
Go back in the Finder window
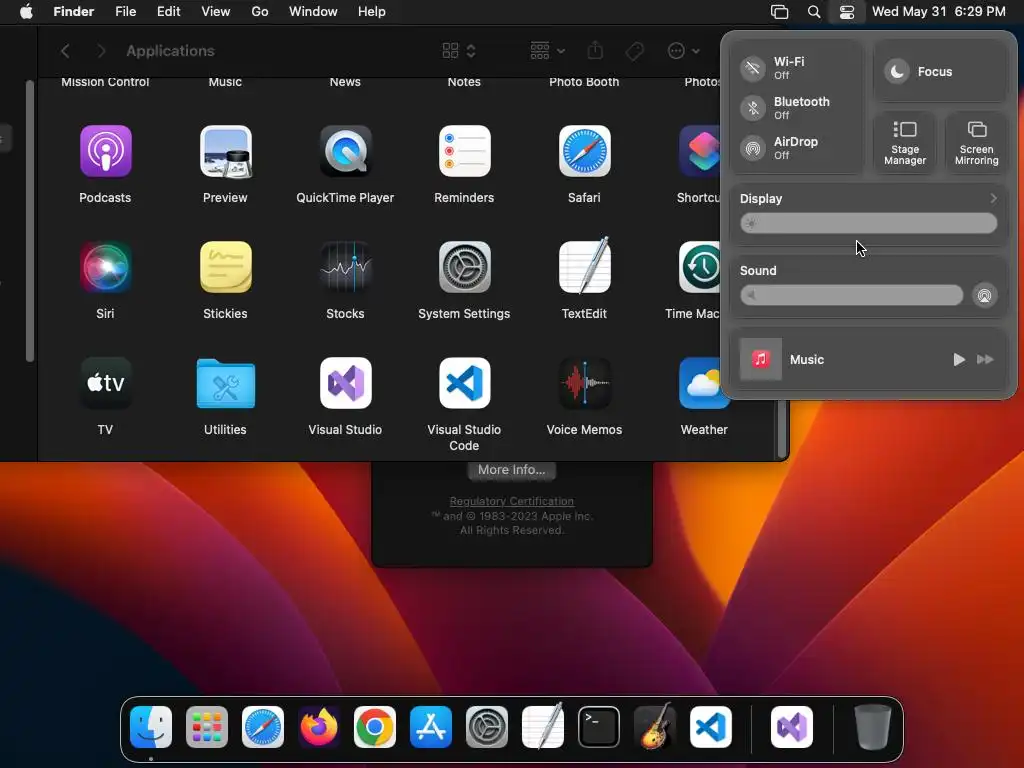65,50
